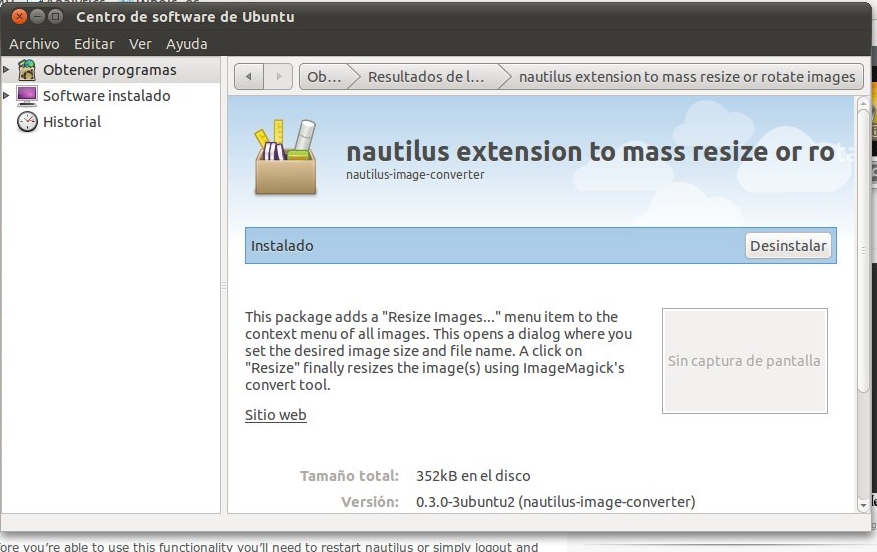Click the 'Instalado' status text
This screenshot has height=552, width=877.
[282, 246]
